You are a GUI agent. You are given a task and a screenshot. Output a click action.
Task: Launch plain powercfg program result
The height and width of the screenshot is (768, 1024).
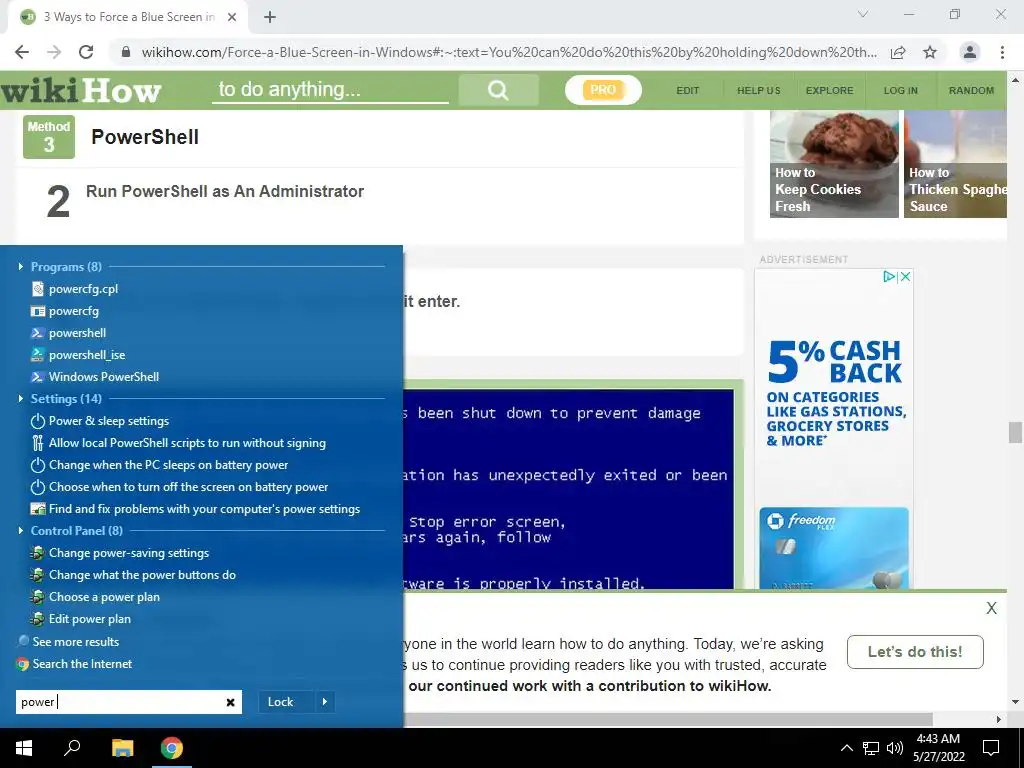65,311
